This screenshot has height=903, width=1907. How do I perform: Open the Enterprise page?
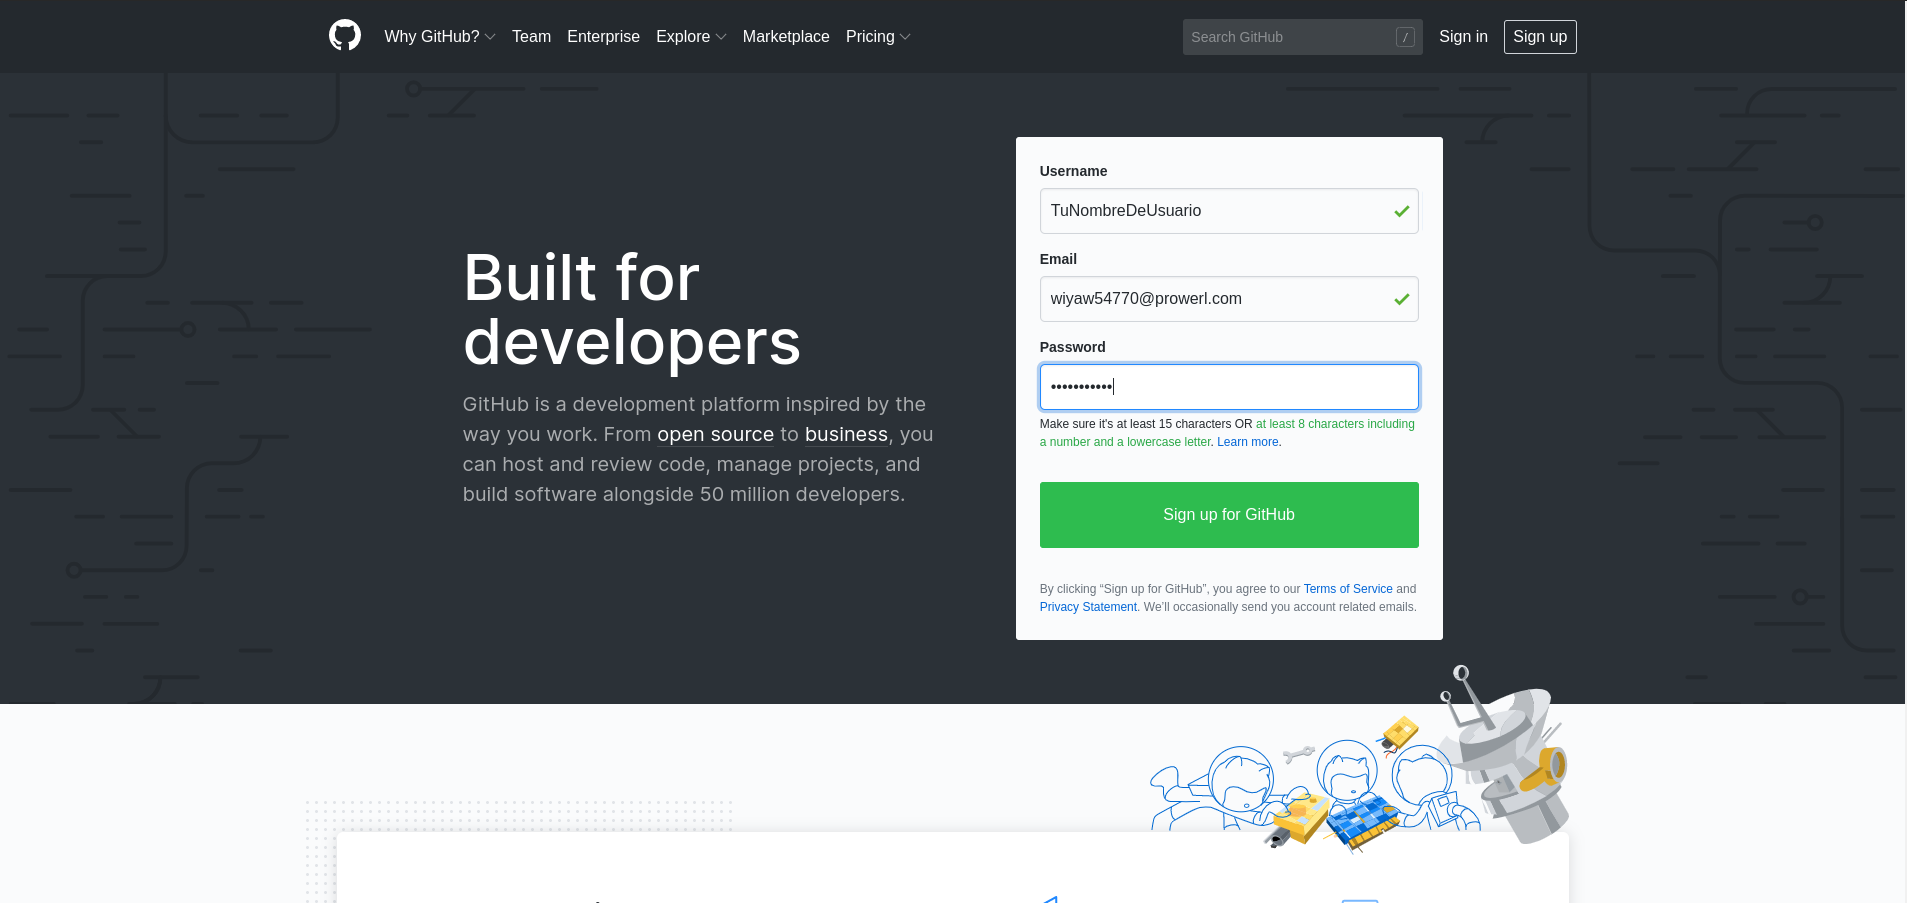click(x=603, y=37)
